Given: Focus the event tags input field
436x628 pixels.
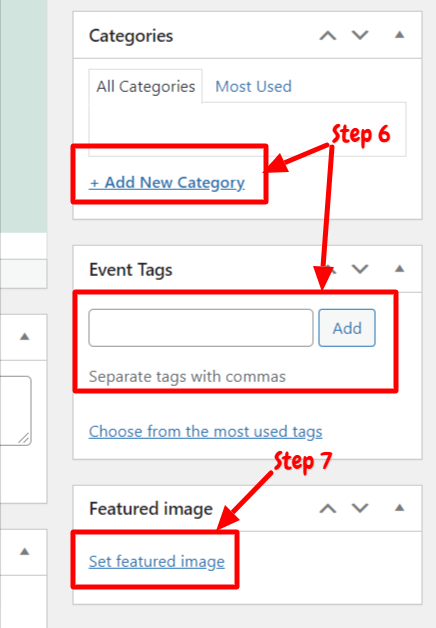Looking at the screenshot, I should pos(201,328).
